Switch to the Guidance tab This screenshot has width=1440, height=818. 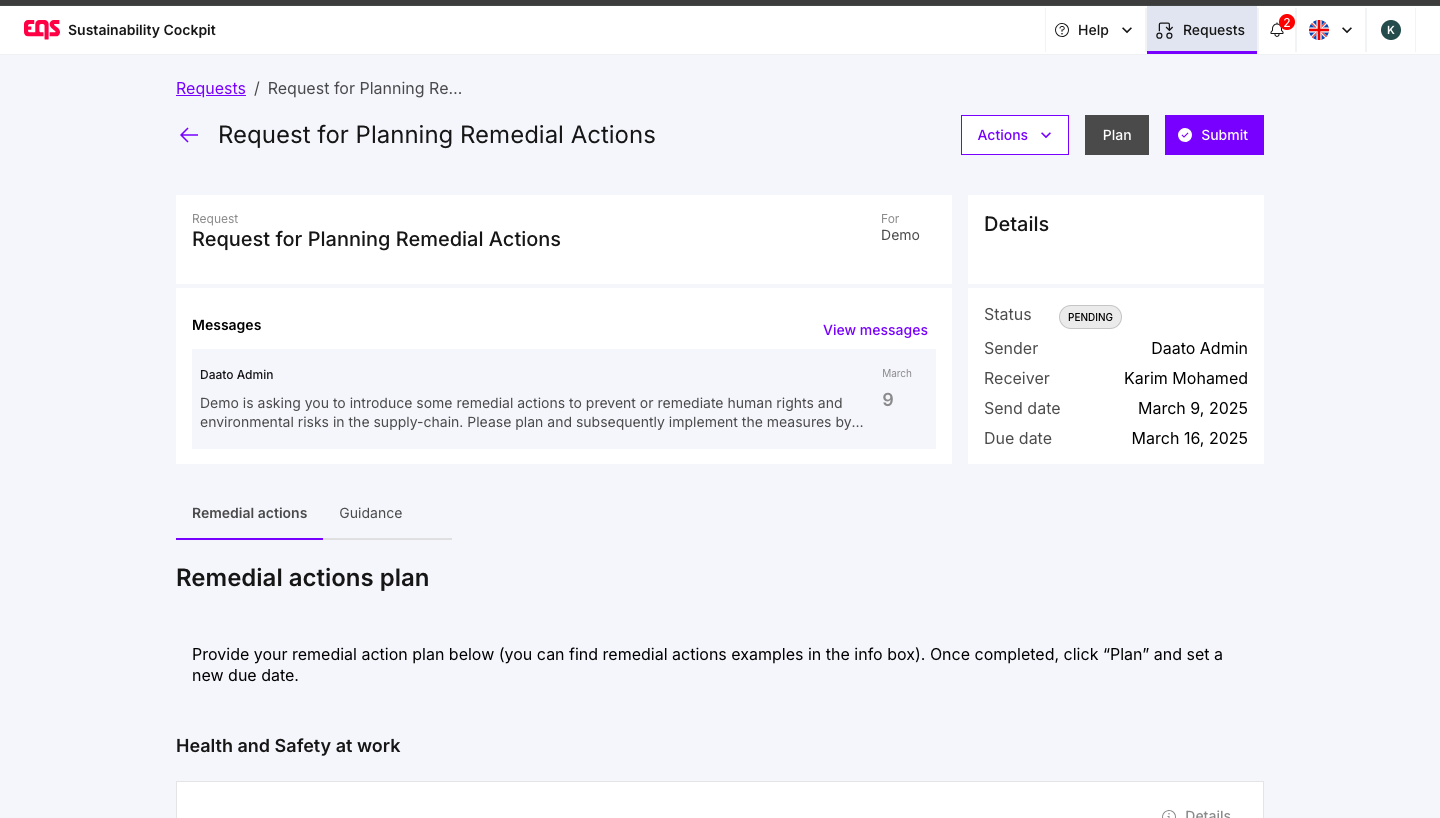[370, 513]
